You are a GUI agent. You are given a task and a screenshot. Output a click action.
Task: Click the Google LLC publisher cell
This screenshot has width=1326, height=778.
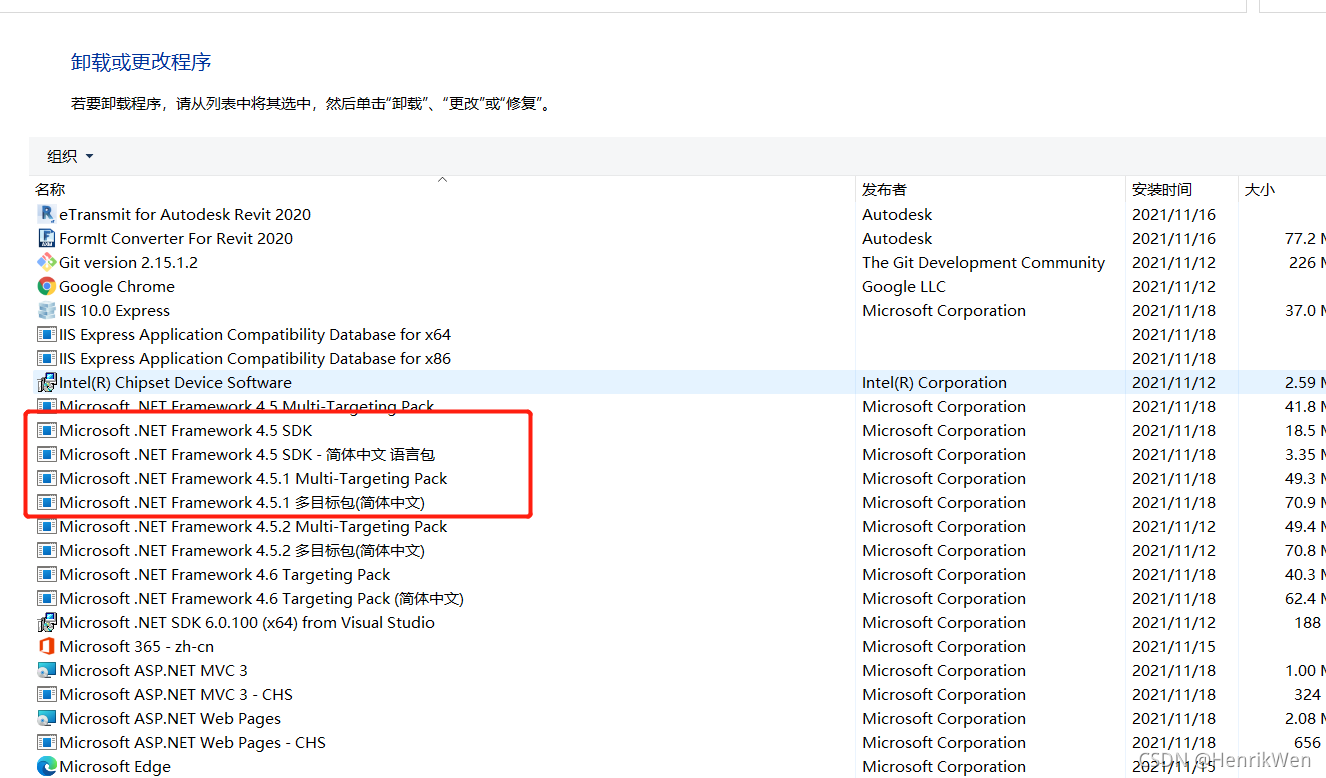[x=904, y=286]
